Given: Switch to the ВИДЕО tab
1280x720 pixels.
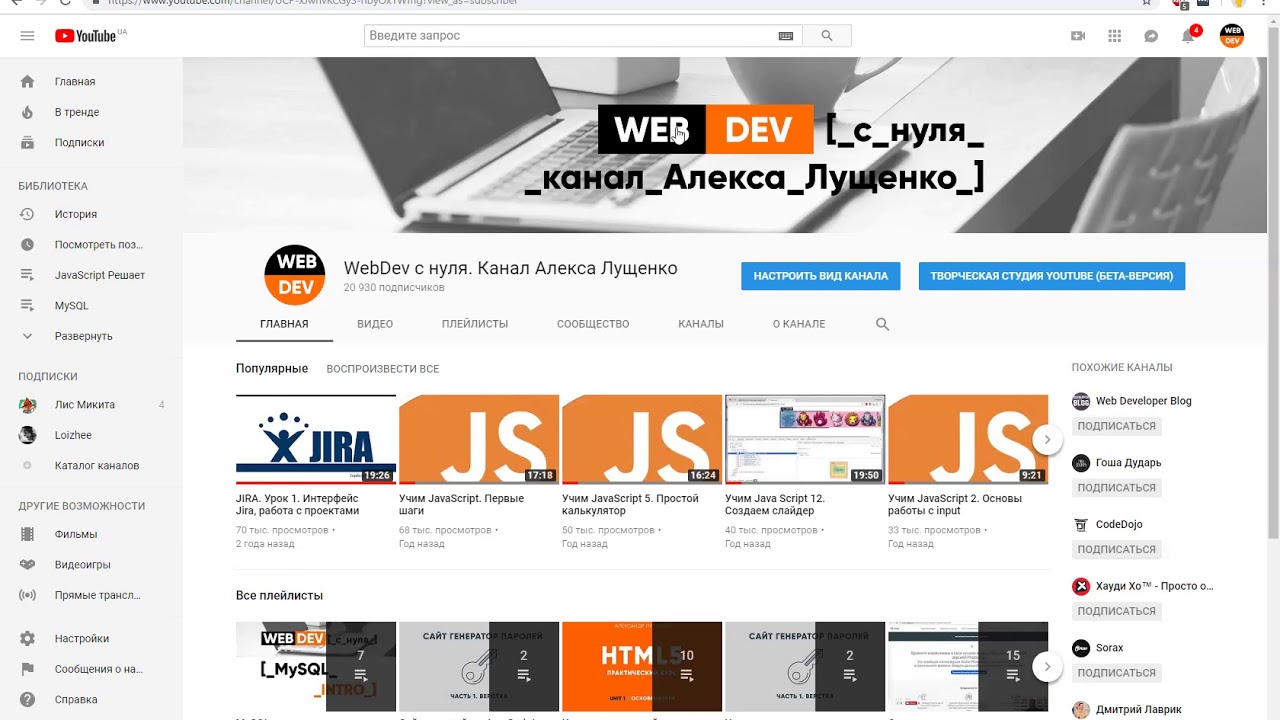Looking at the screenshot, I should pos(375,324).
